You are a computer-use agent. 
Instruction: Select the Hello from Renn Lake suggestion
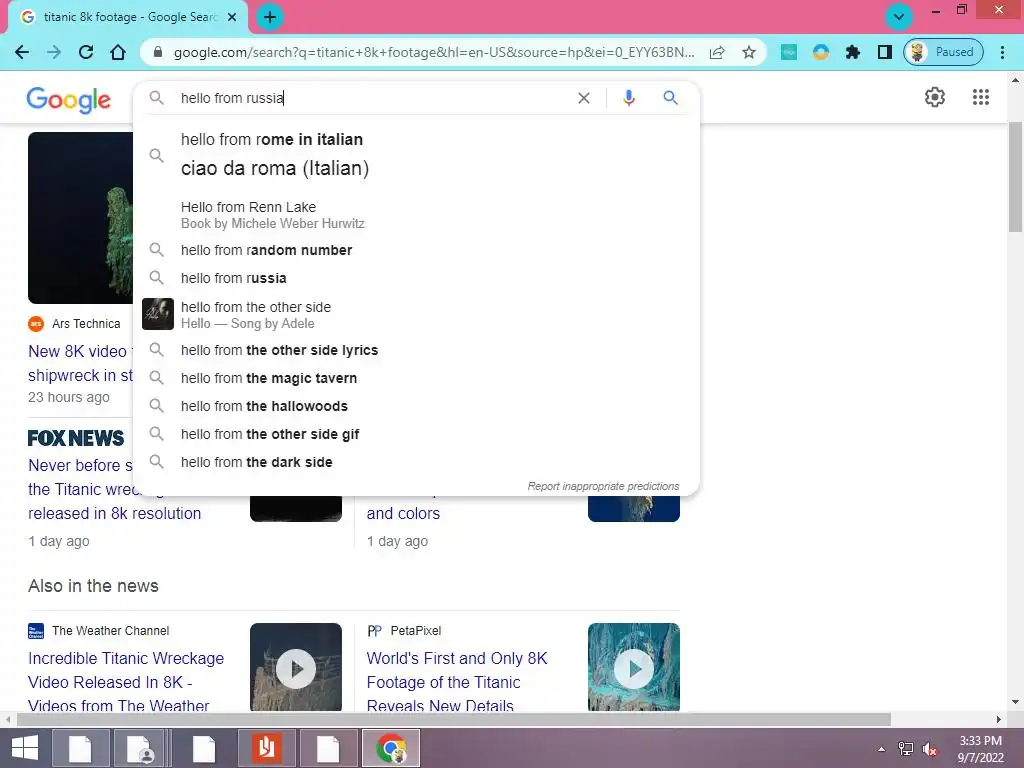[417, 215]
